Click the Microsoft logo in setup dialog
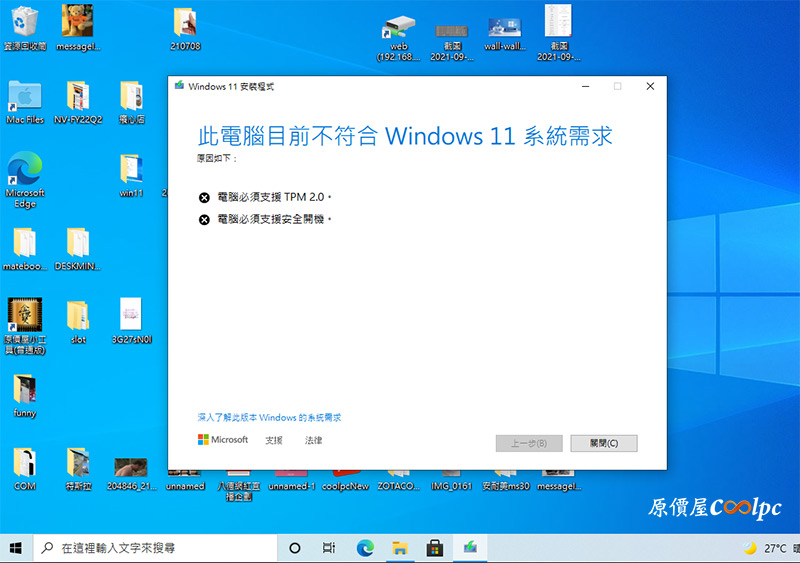Viewport: 800px width, 563px height. tap(223, 439)
